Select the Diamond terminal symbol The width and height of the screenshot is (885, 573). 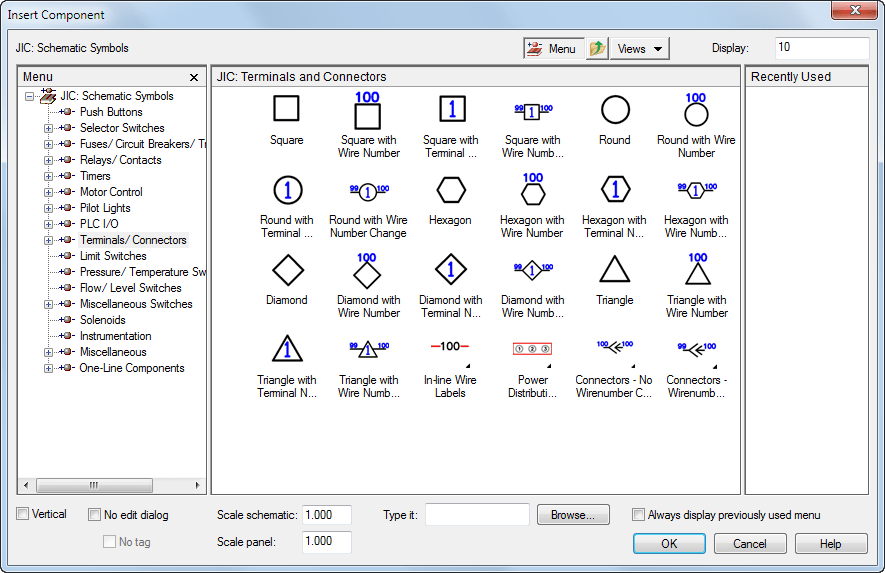(x=287, y=270)
